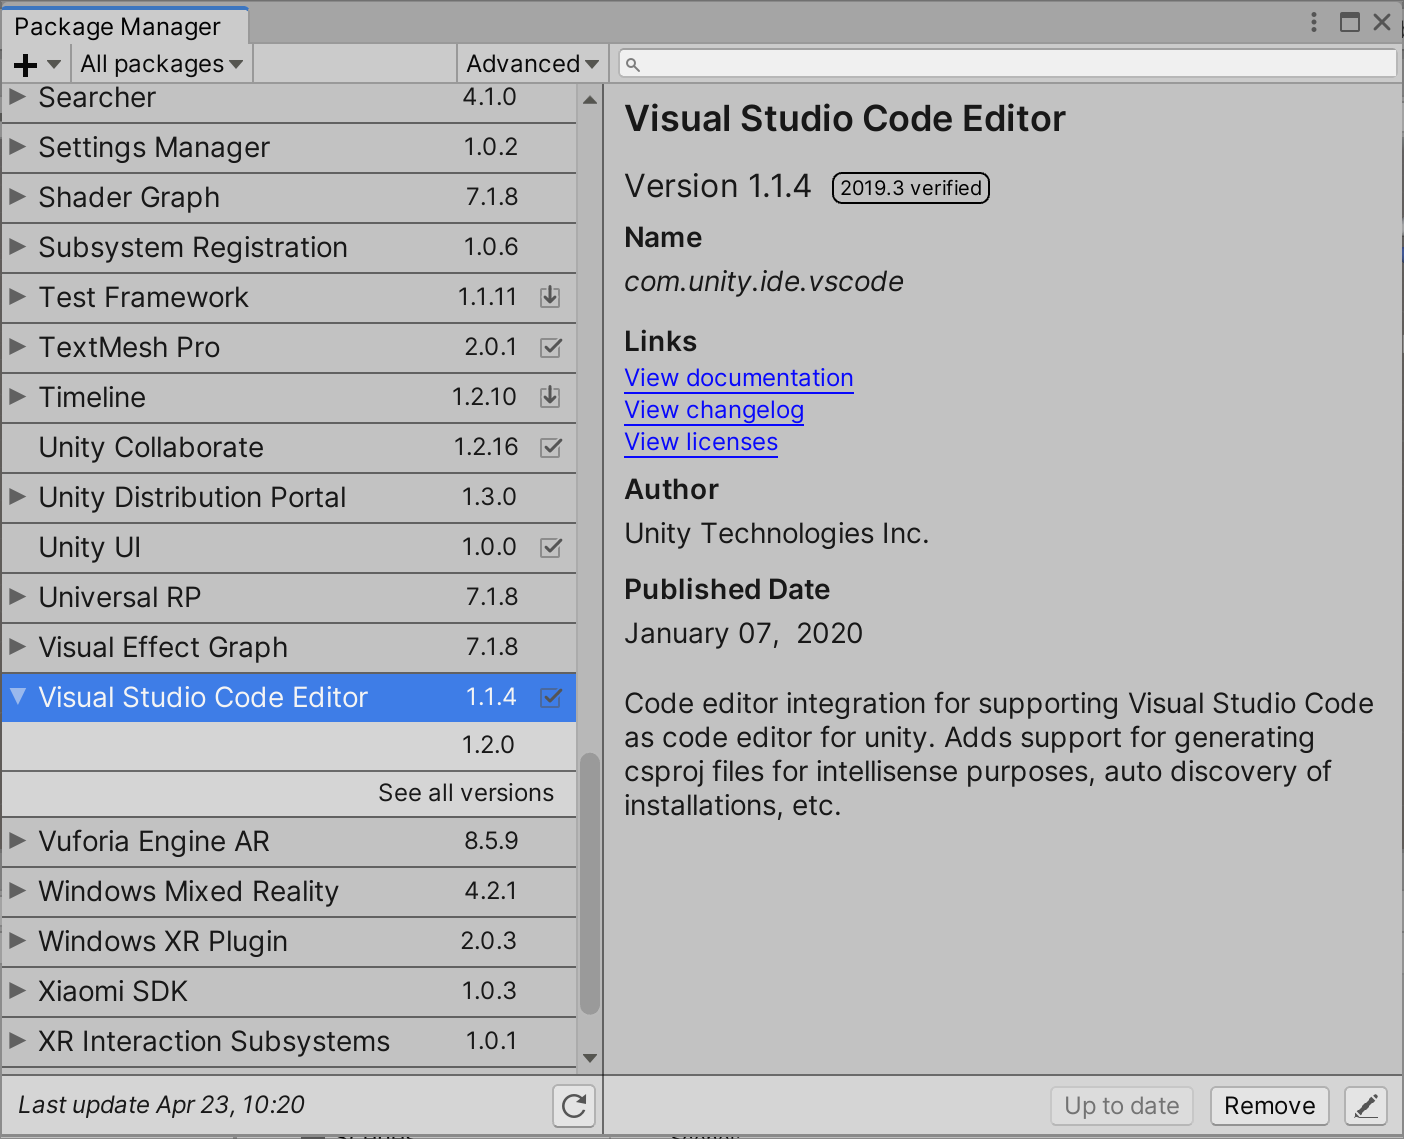Open the Advanced dropdown menu
The width and height of the screenshot is (1404, 1139).
tap(532, 64)
